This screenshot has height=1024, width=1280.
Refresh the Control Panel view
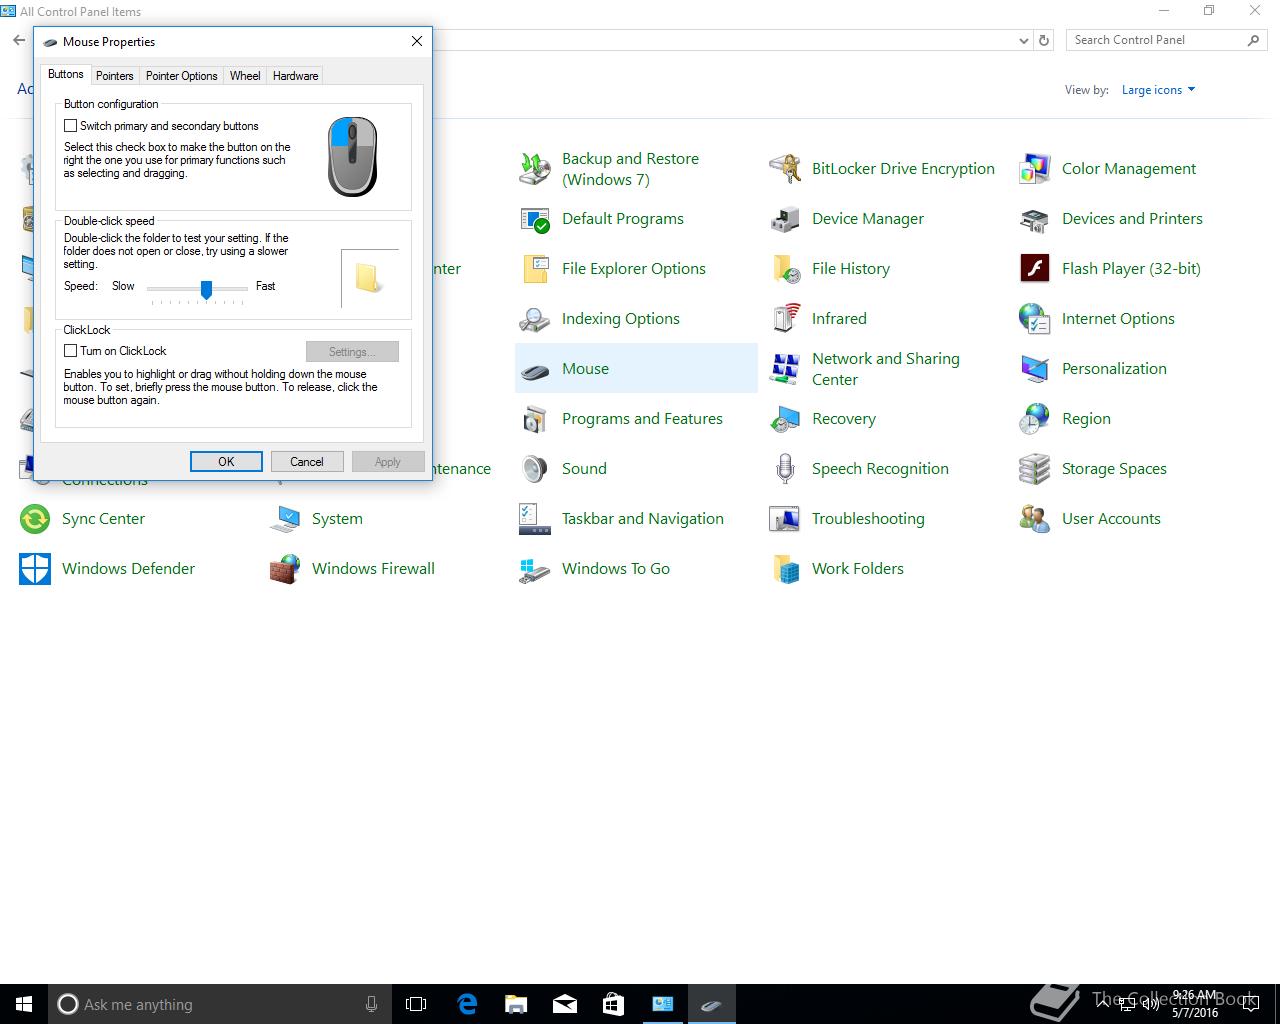[1044, 41]
